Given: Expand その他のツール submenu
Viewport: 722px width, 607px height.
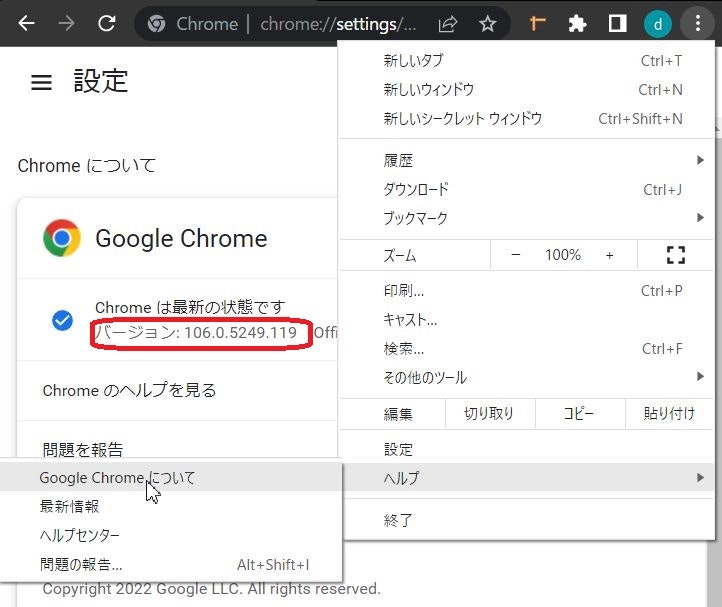Looking at the screenshot, I should pos(527,377).
